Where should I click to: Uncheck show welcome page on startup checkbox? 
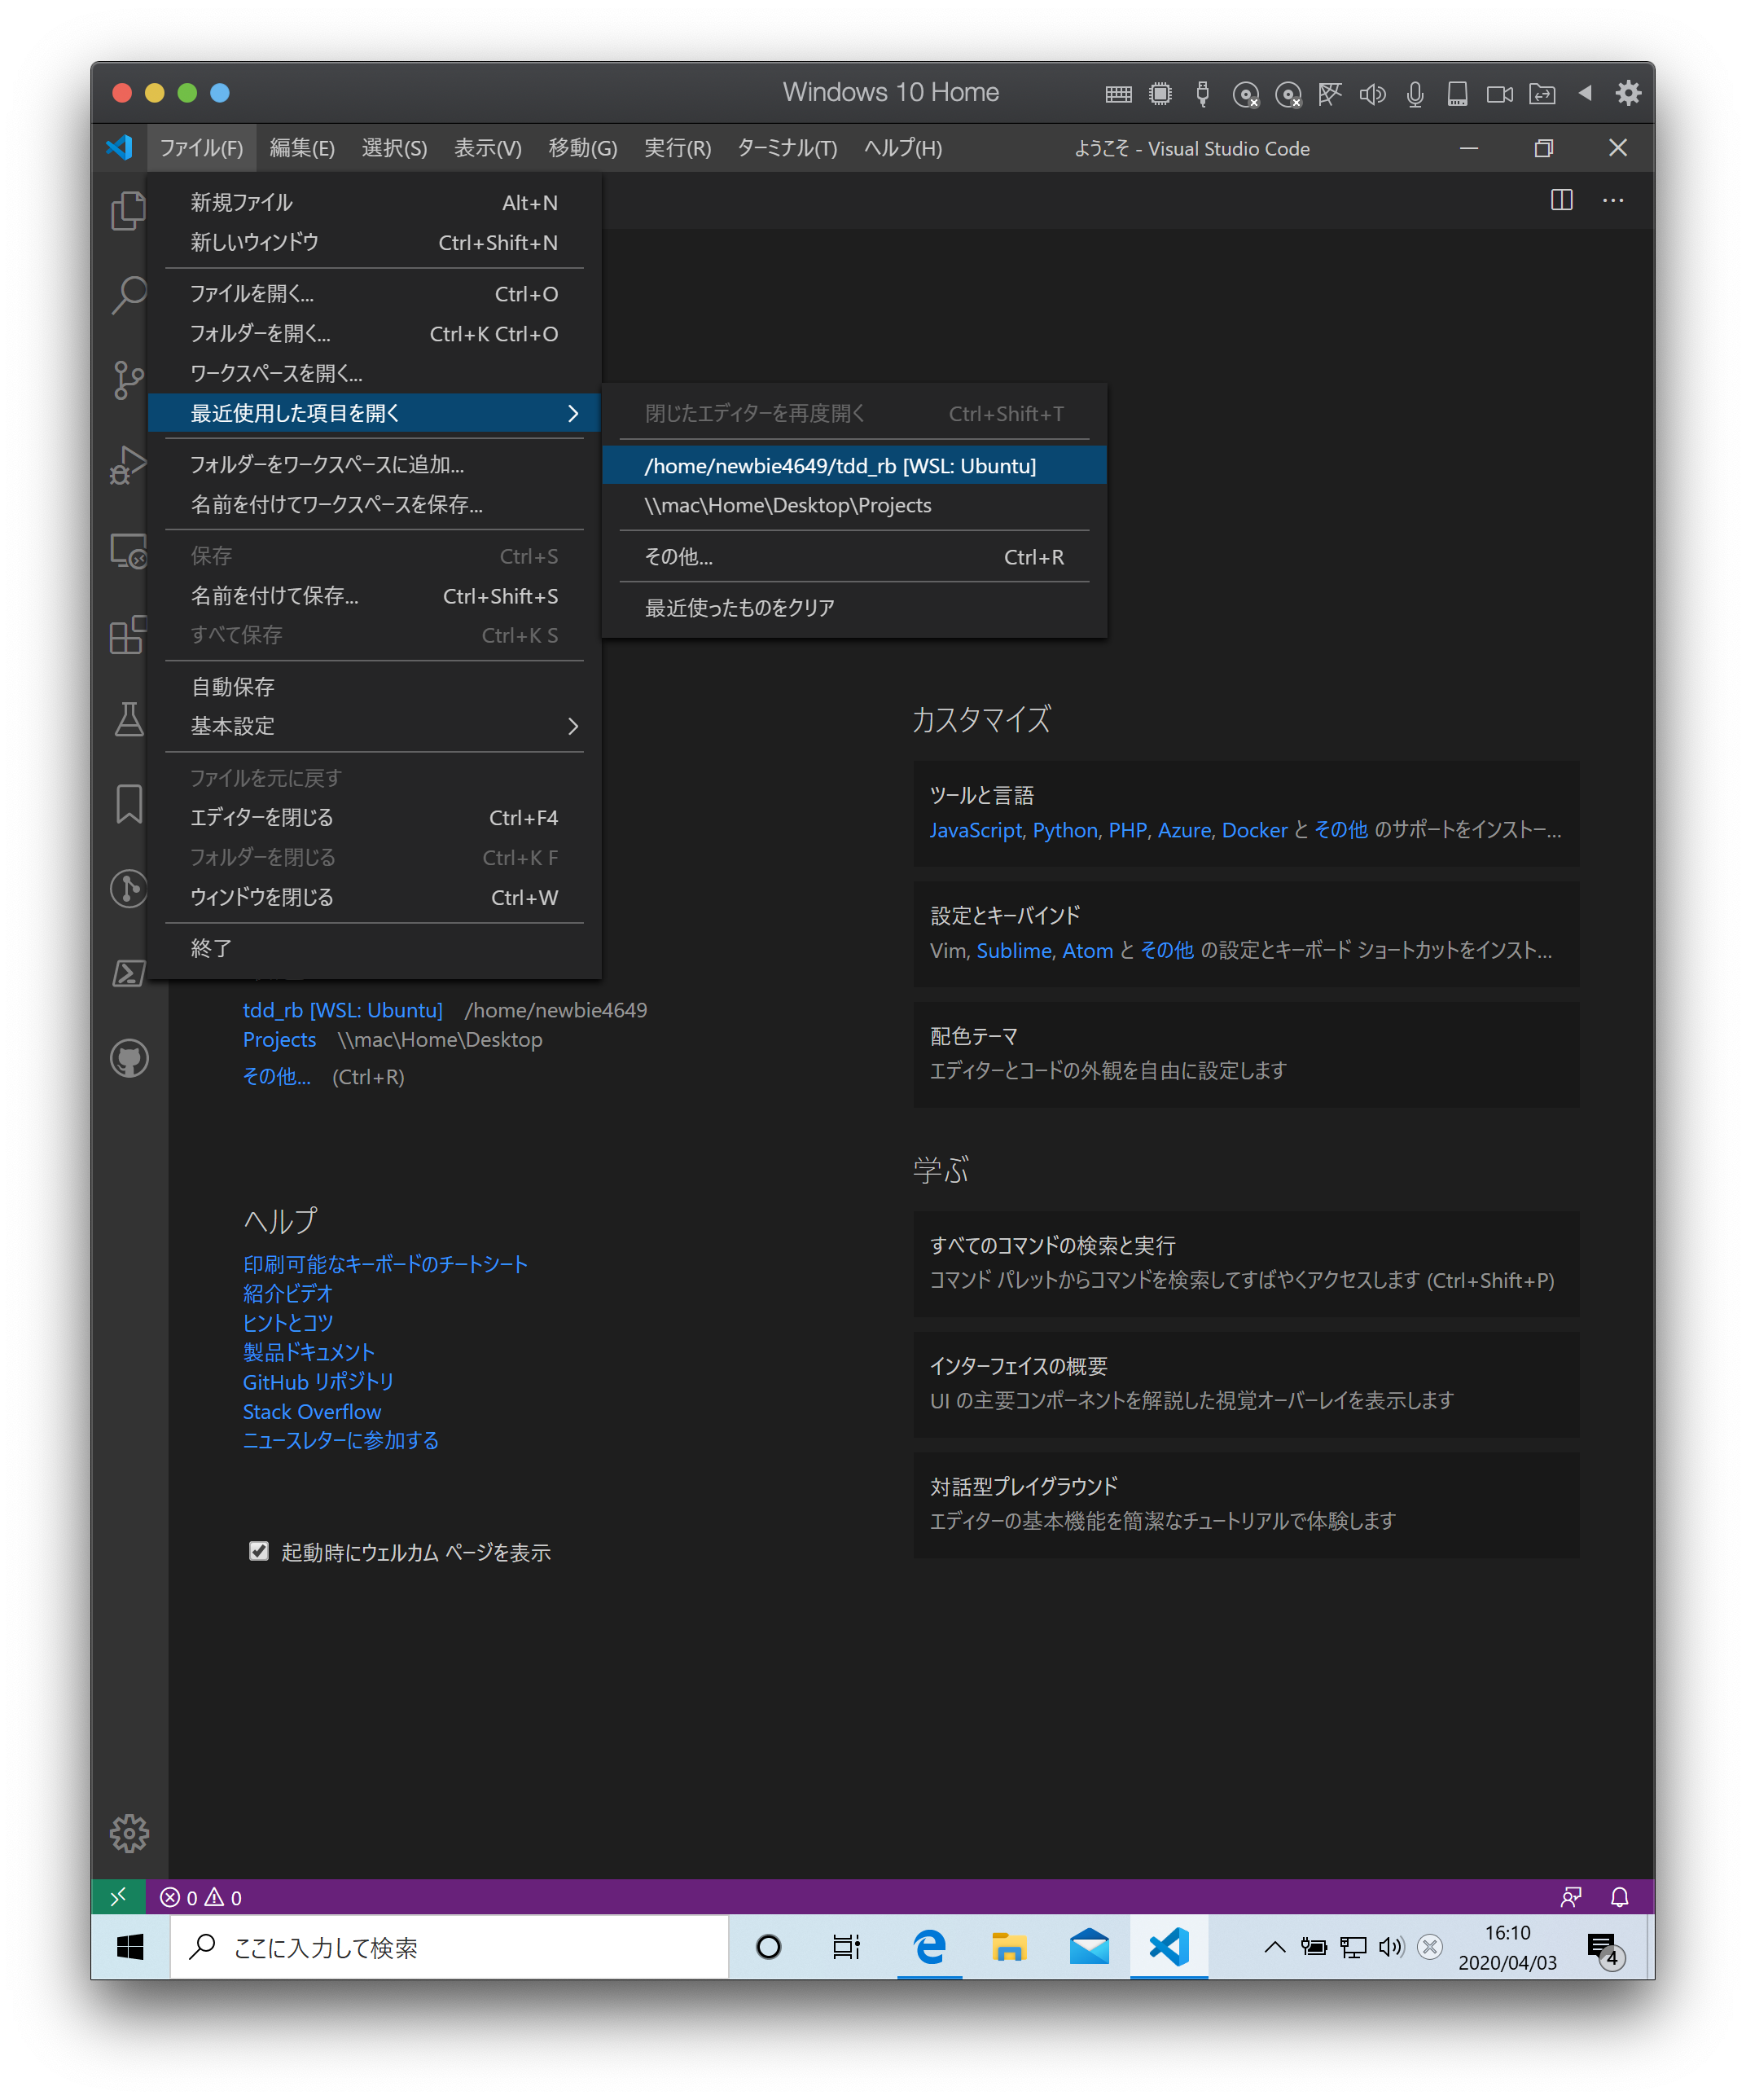click(x=259, y=1551)
